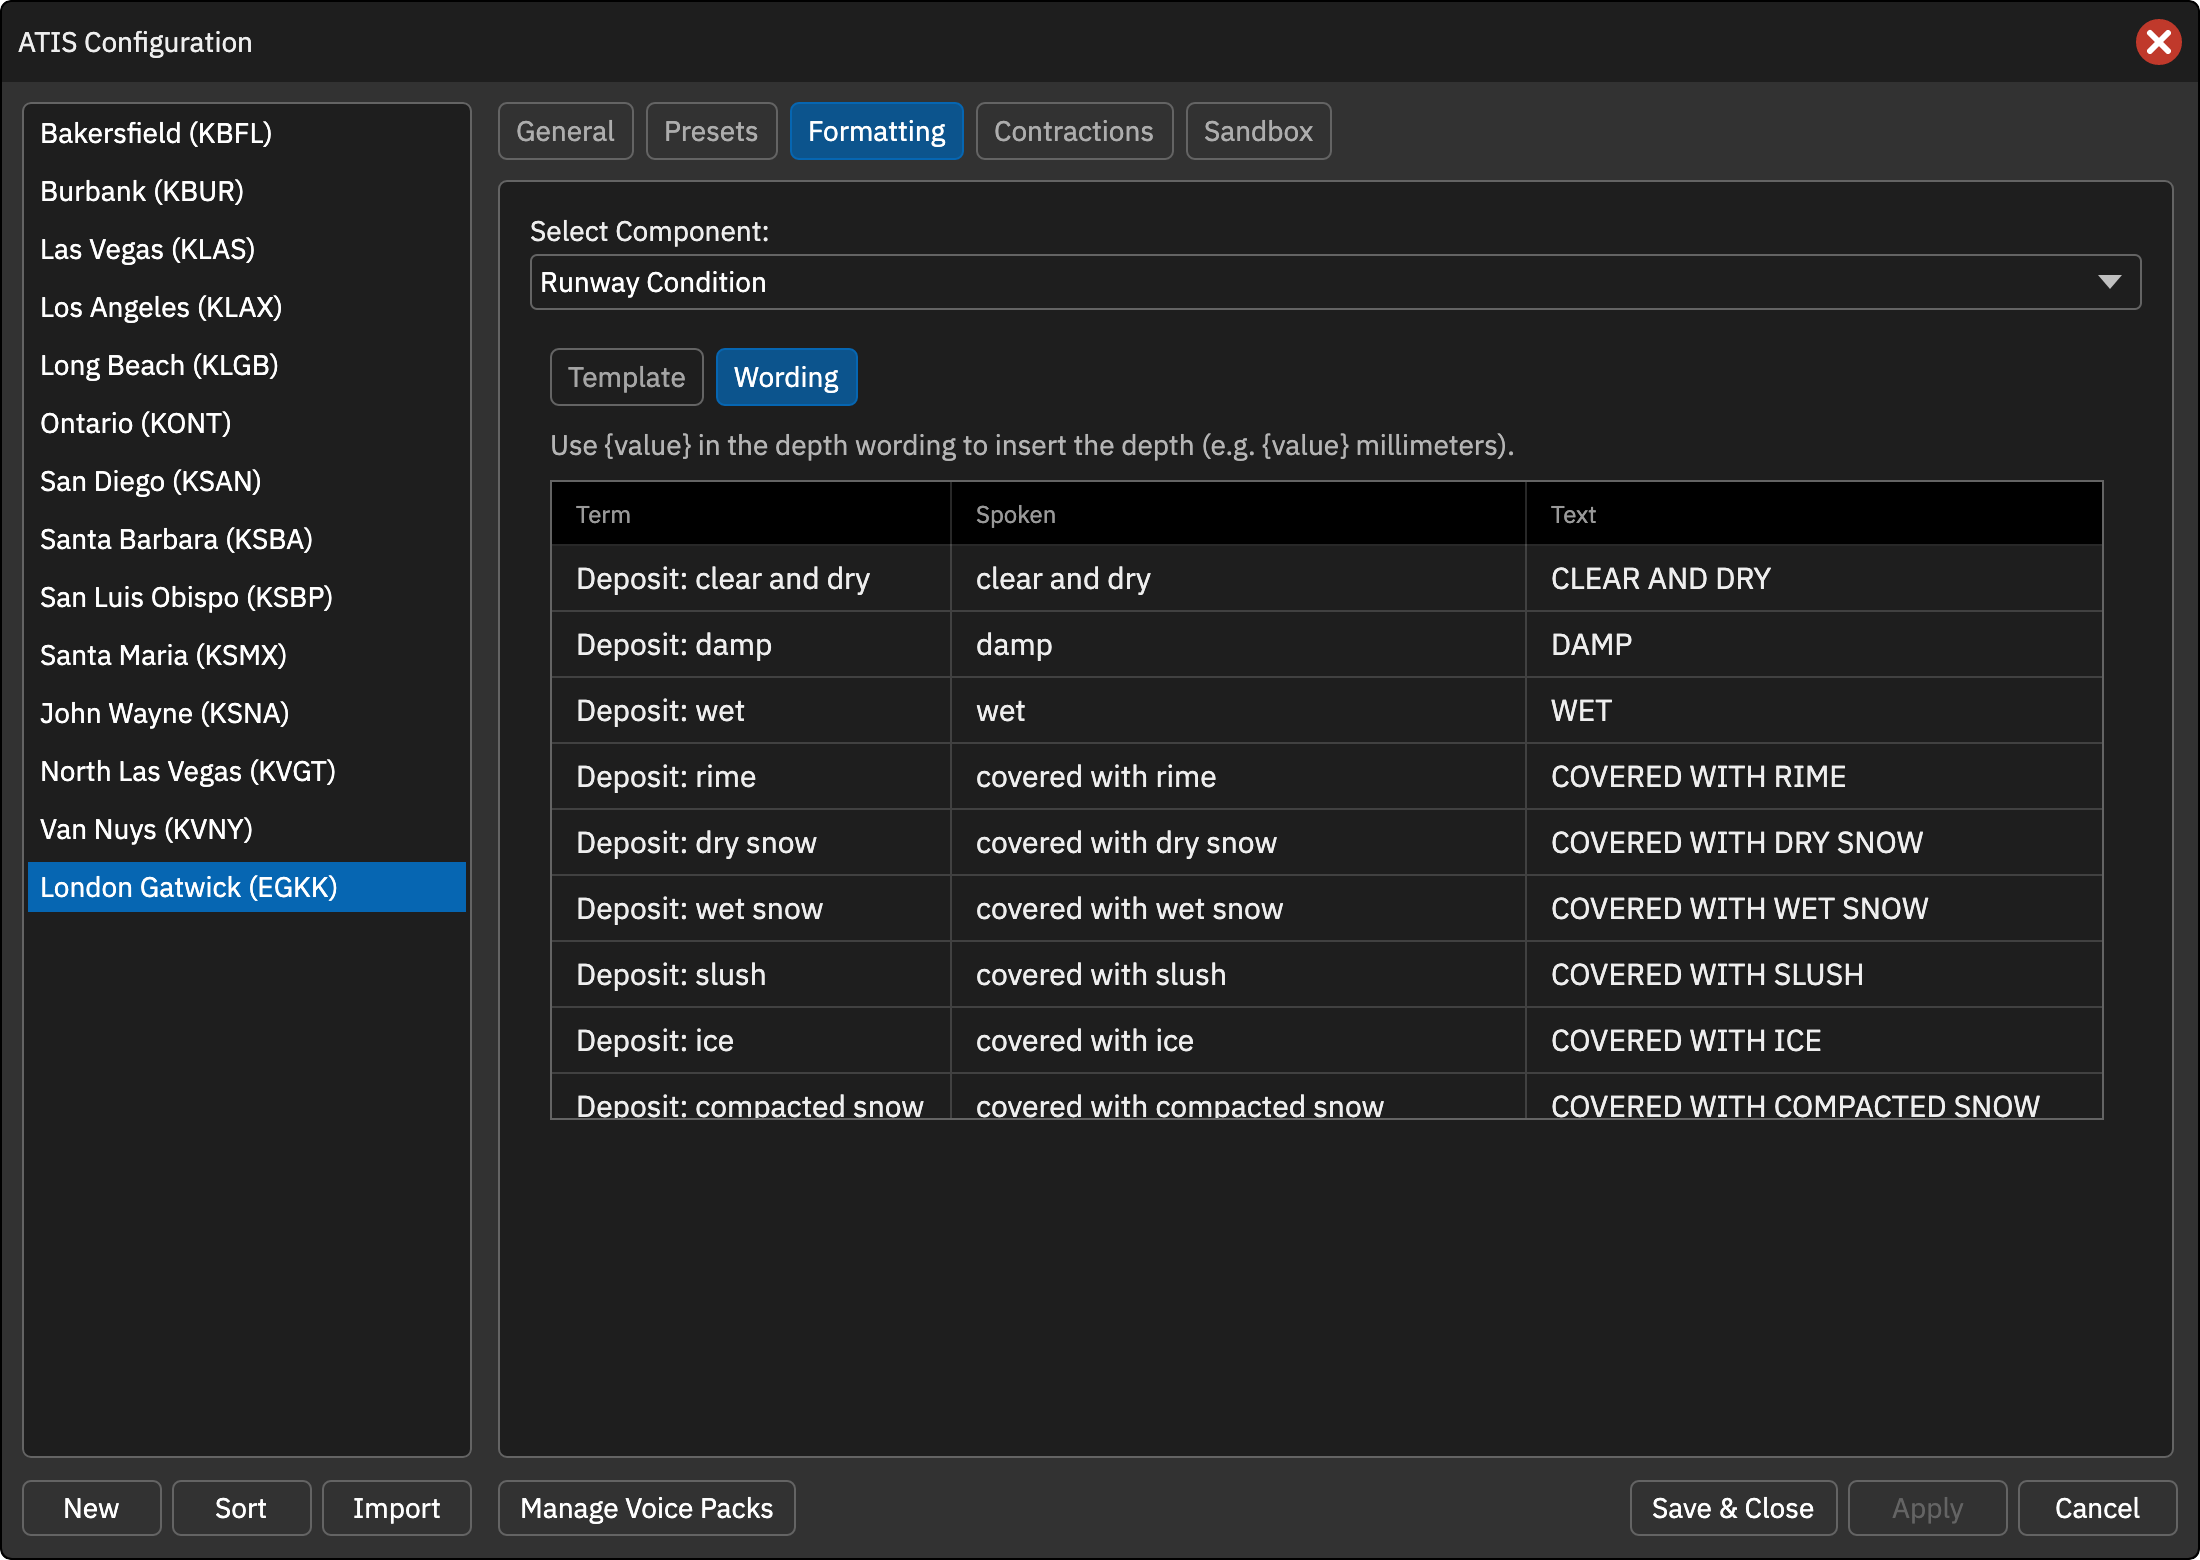Click the Spoken column header

[1238, 514]
